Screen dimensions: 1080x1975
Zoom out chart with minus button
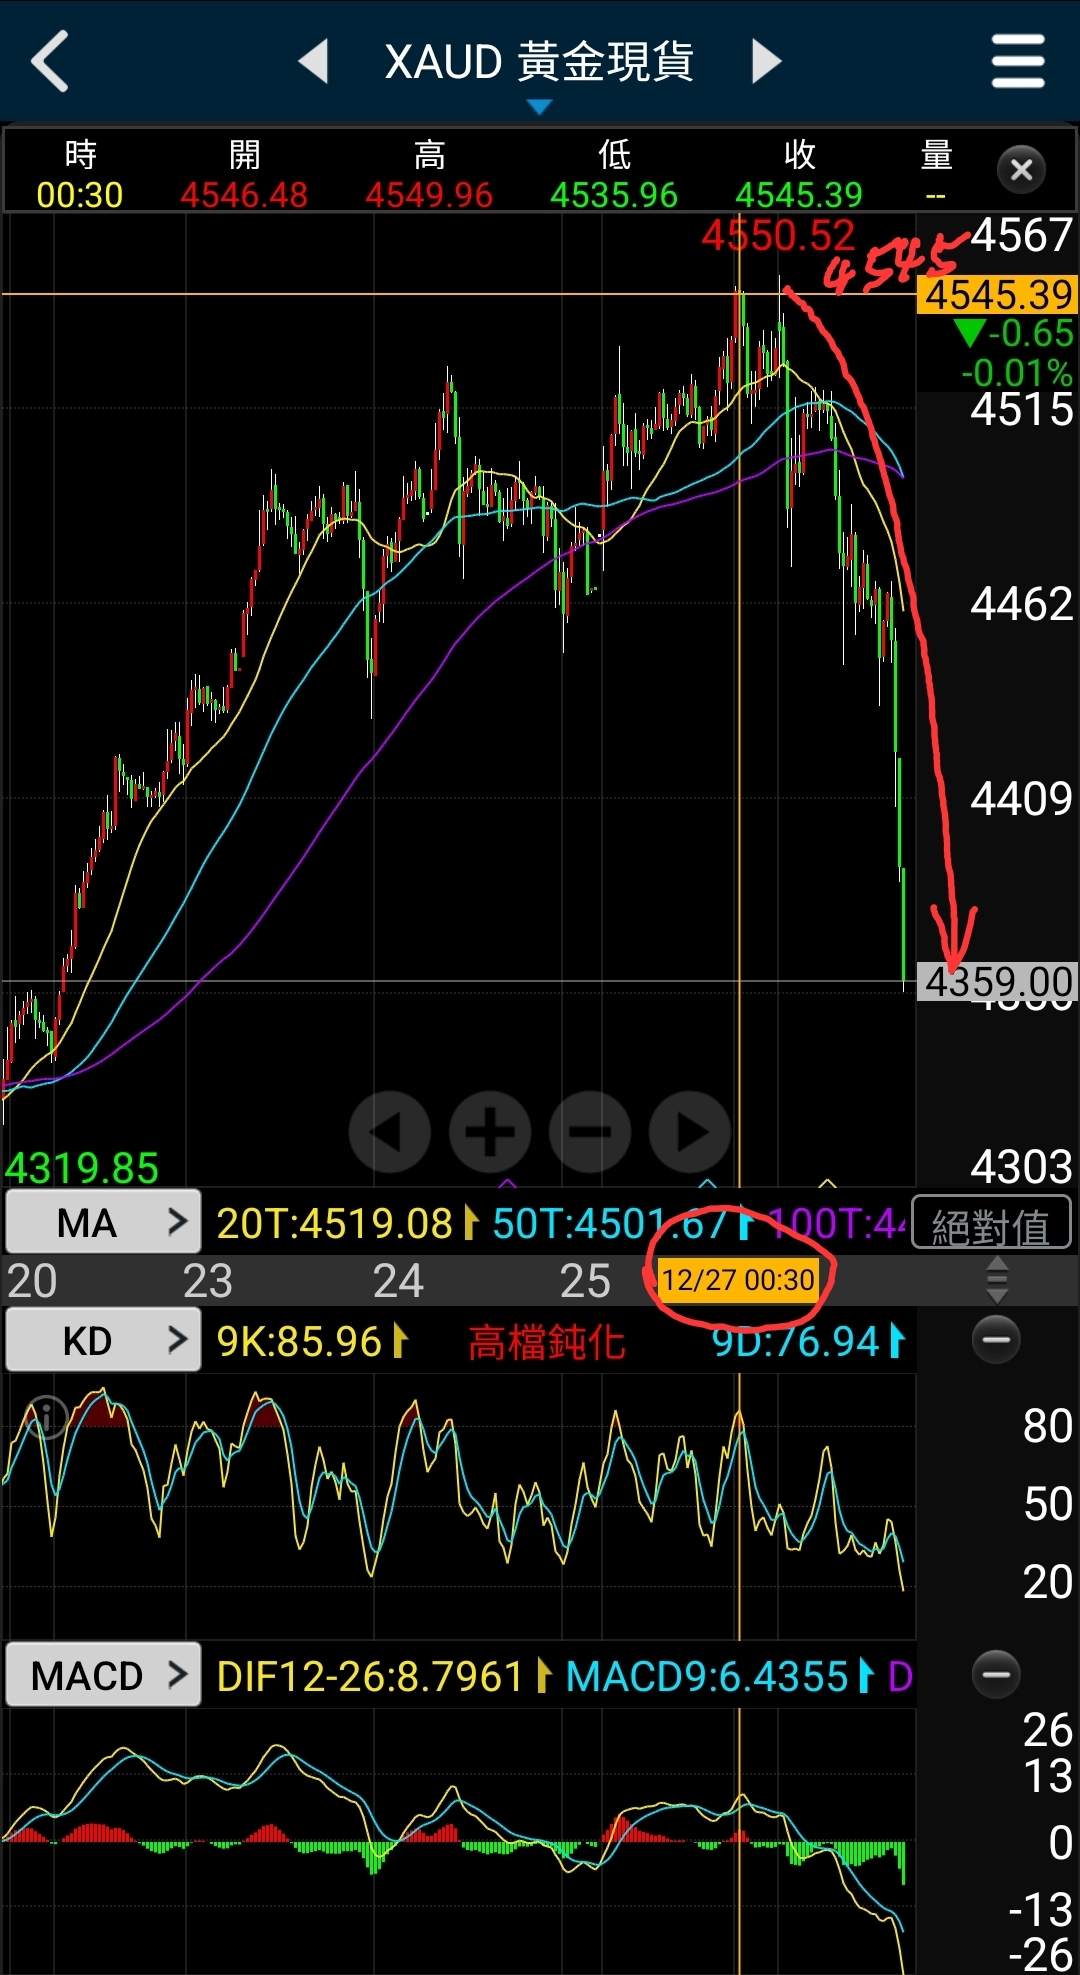590,1132
